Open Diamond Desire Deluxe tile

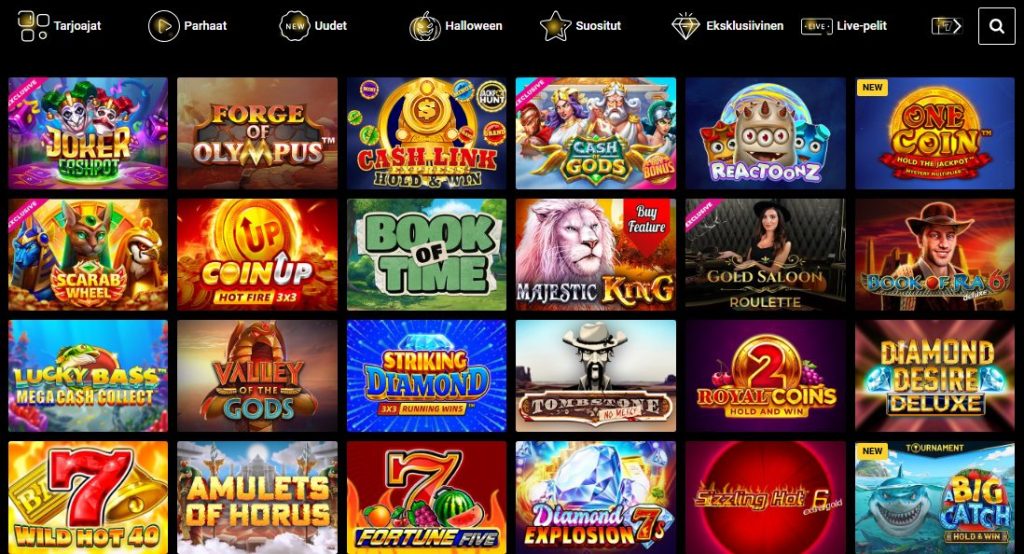click(935, 376)
